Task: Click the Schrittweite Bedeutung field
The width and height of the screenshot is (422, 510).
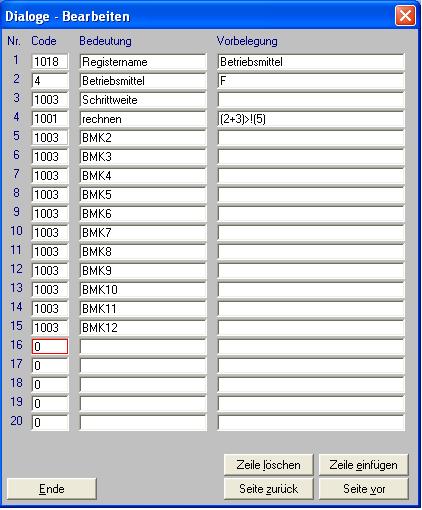Action: pyautogui.click(x=143, y=100)
